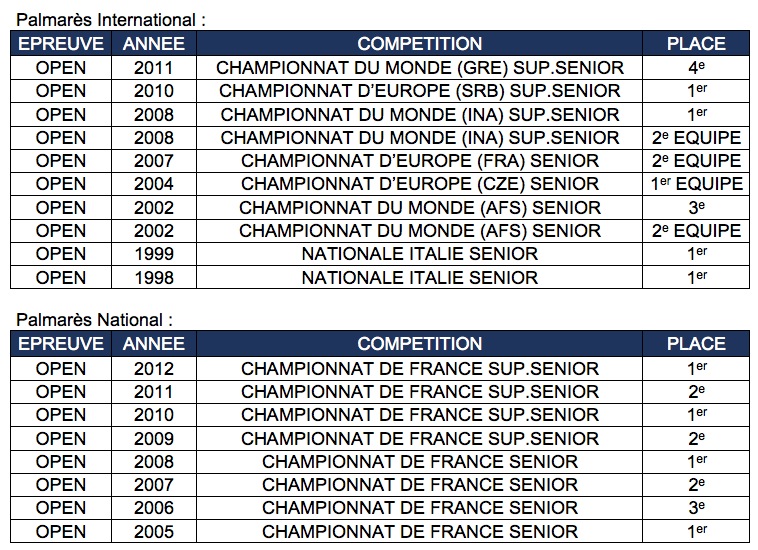758x550 pixels.
Task: Select the Championnat d'Europe (SRB) Sup.Senior cell
Action: pyautogui.click(x=420, y=91)
